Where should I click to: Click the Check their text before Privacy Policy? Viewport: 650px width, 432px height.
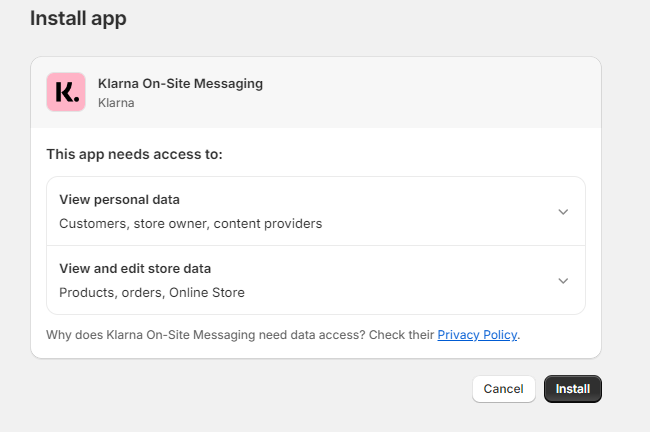pyautogui.click(x=402, y=335)
